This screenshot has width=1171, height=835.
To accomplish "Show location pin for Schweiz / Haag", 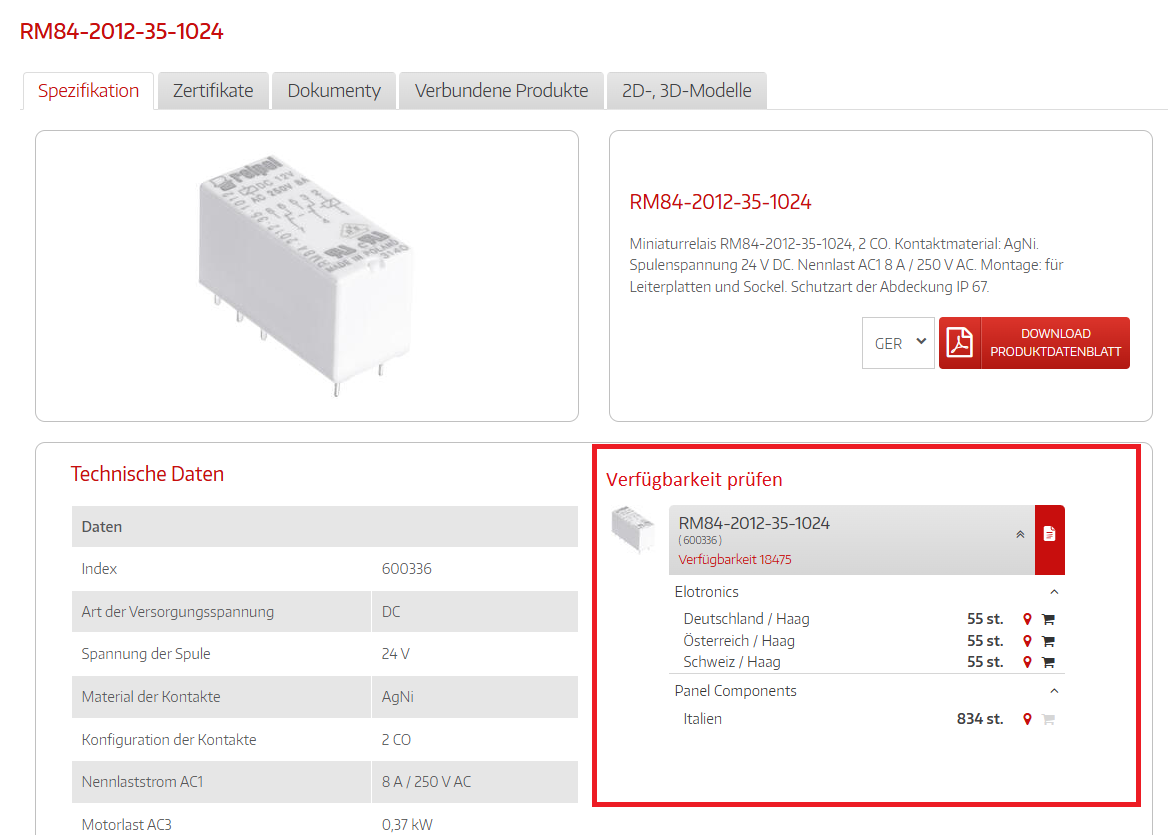I will point(1027,662).
